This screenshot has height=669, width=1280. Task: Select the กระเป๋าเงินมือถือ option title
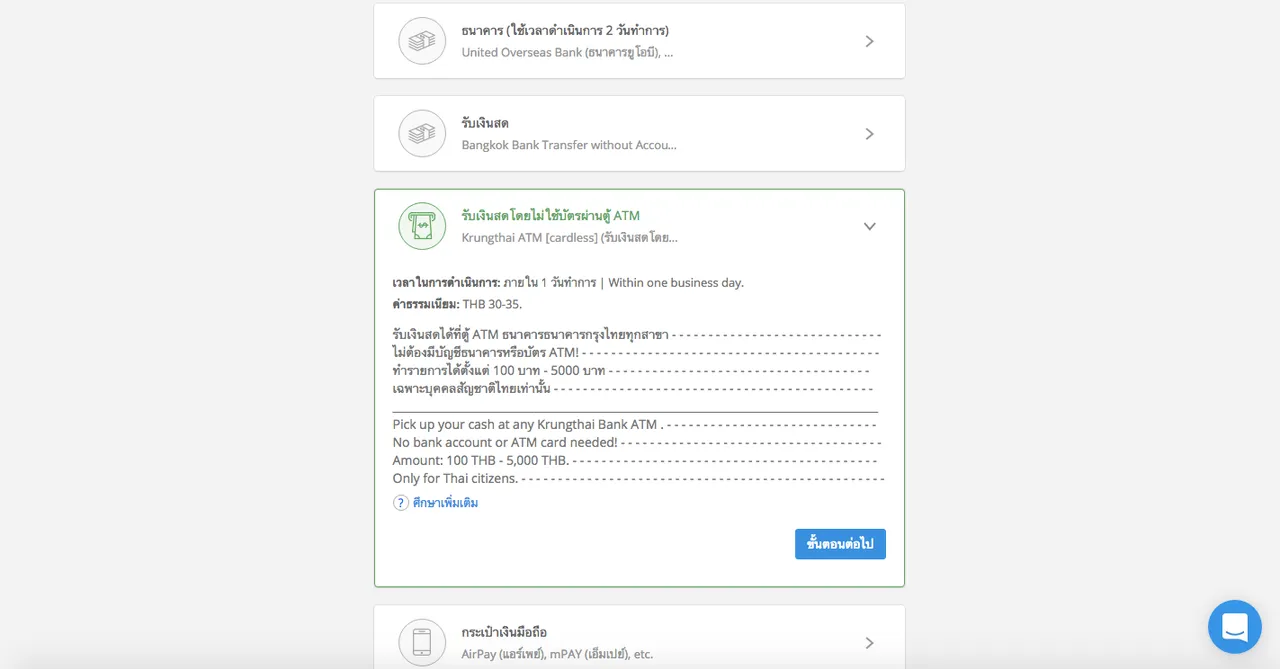(x=504, y=632)
